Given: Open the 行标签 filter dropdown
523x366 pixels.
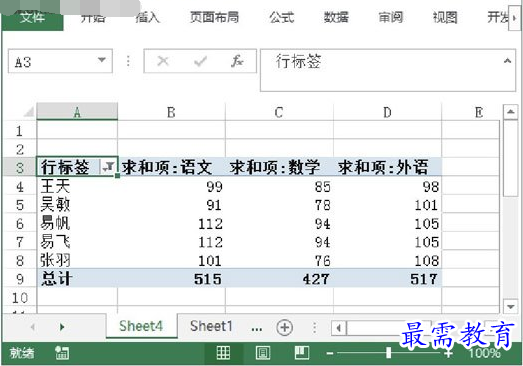Looking at the screenshot, I should [x=108, y=167].
